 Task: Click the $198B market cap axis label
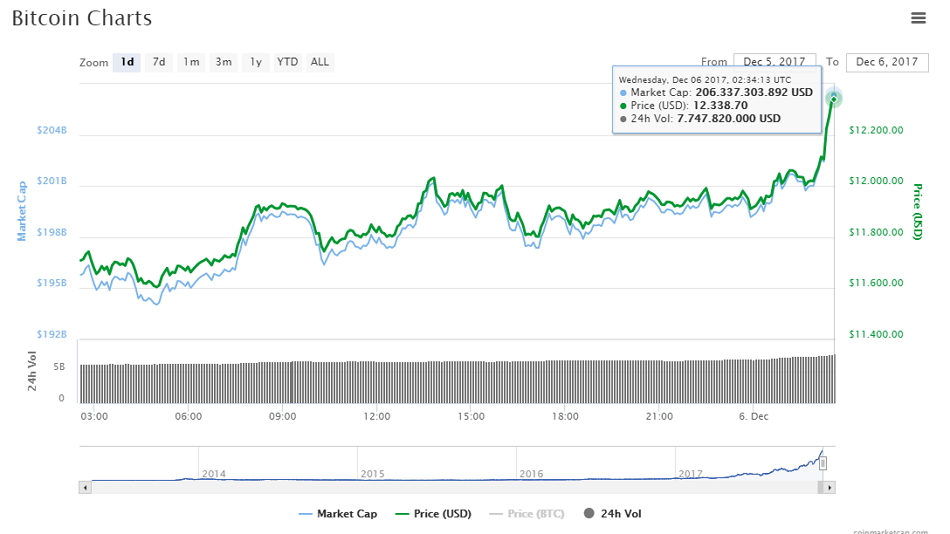[51, 232]
